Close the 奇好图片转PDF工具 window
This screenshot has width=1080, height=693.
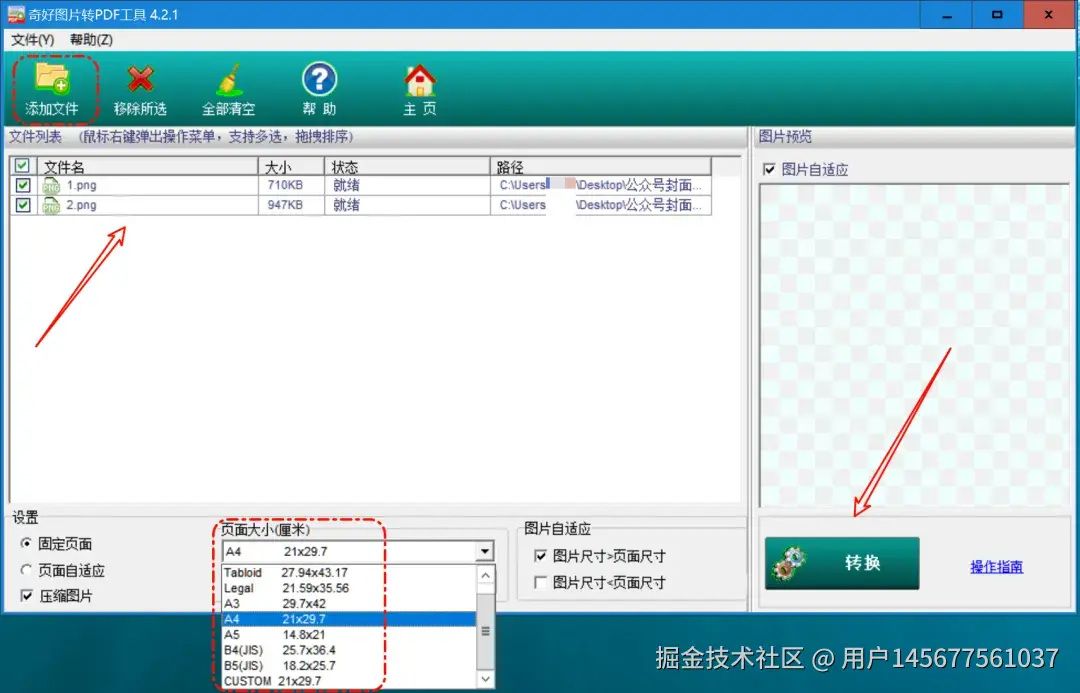point(1049,14)
